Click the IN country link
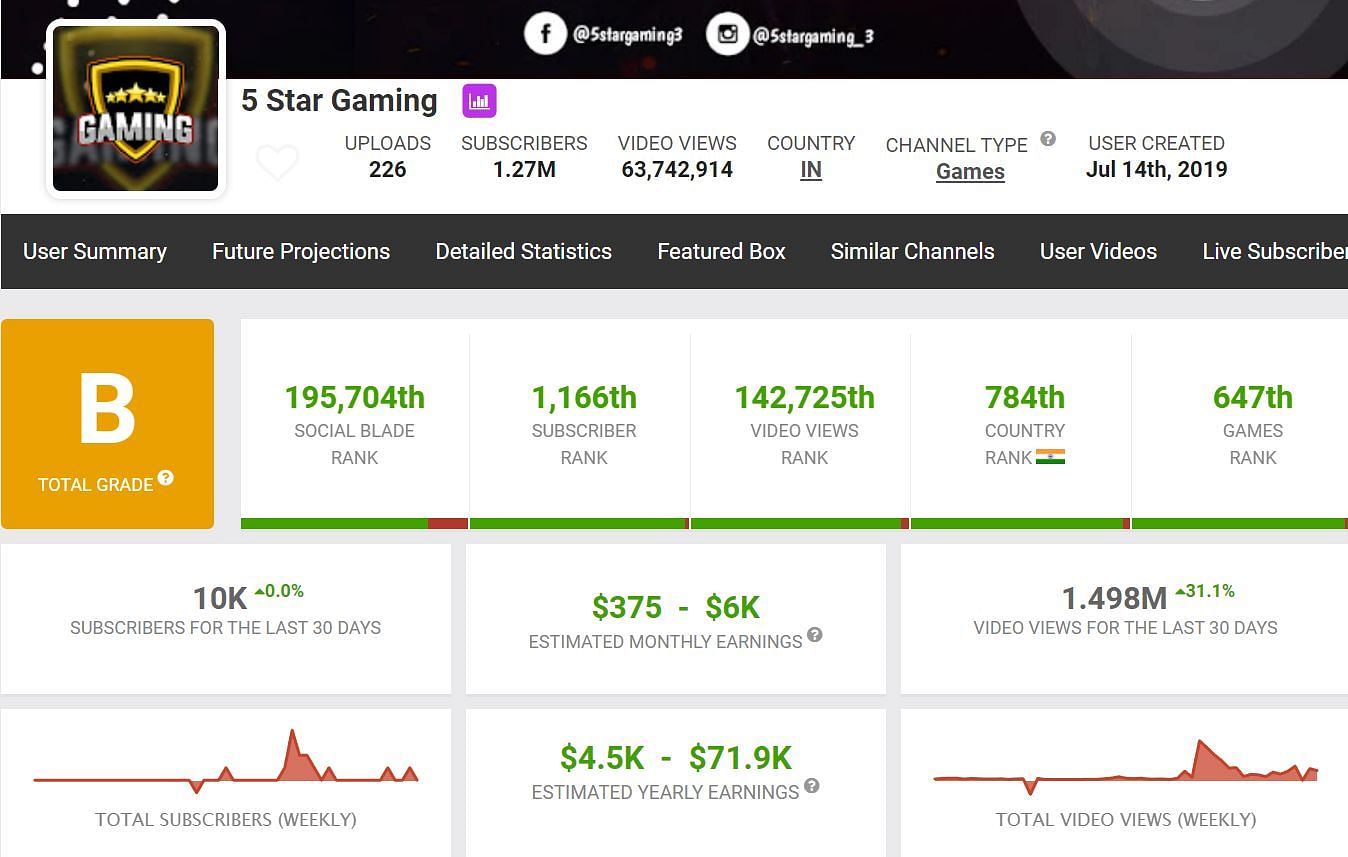 [x=811, y=170]
